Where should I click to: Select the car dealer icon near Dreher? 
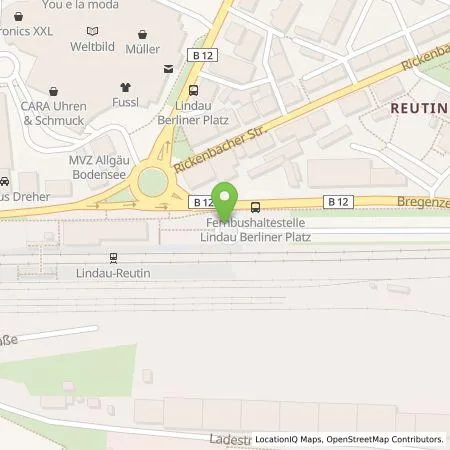coord(4,181)
